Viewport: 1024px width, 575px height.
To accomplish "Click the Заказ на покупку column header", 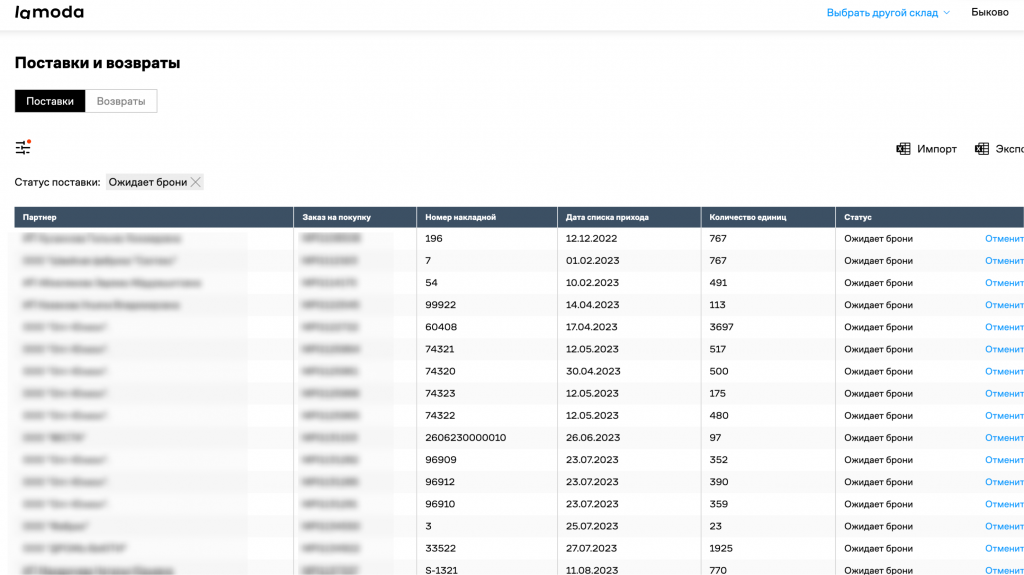I will pyautogui.click(x=336, y=217).
